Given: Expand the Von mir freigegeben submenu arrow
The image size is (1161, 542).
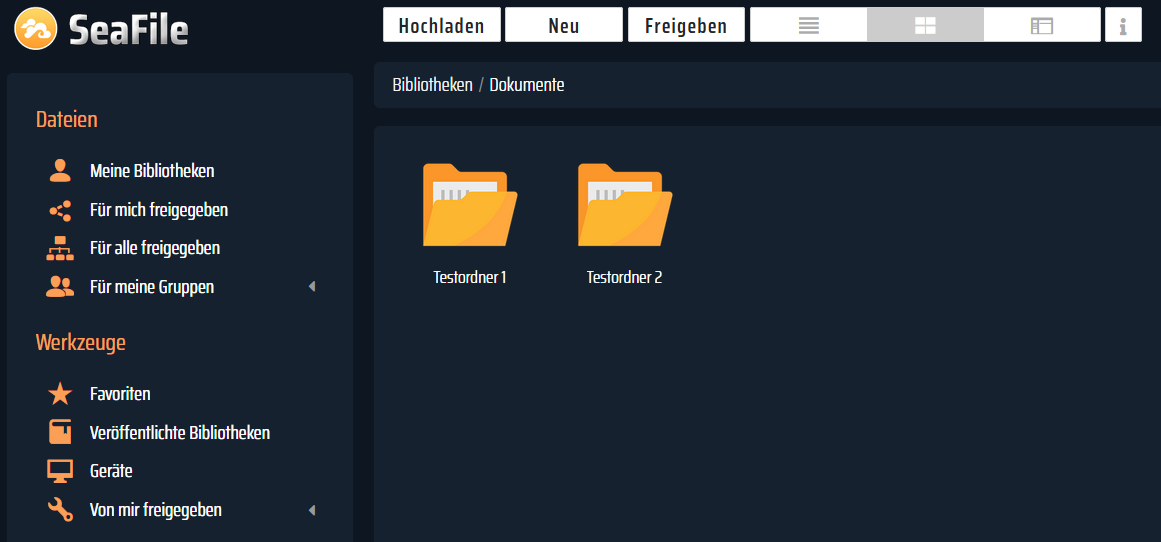Looking at the screenshot, I should 311,510.
